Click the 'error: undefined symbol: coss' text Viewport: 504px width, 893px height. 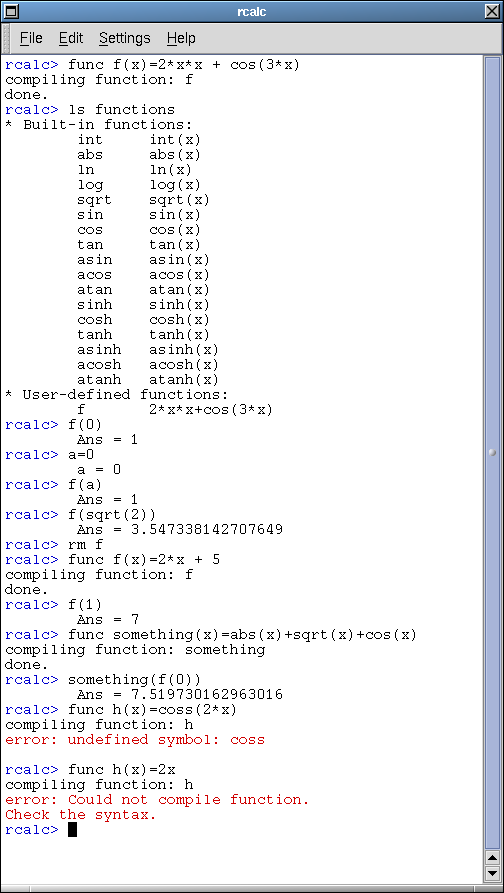(135, 740)
